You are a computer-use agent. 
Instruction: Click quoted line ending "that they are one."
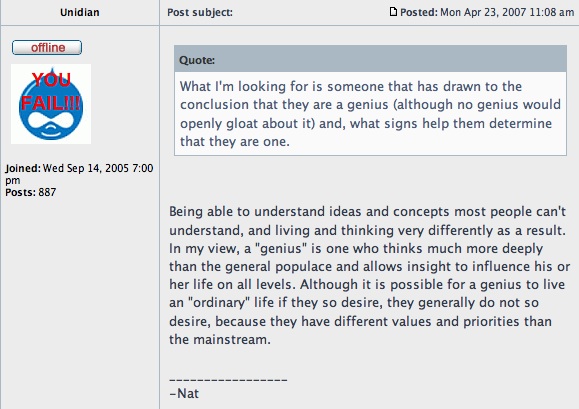pos(235,141)
